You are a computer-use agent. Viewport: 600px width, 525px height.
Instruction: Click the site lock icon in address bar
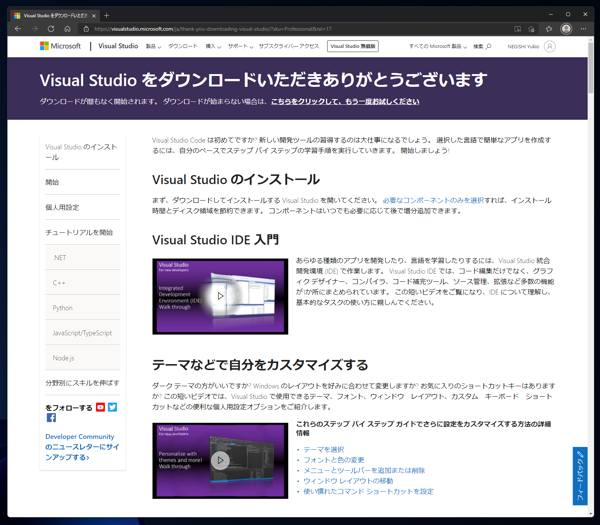pyautogui.click(x=86, y=29)
